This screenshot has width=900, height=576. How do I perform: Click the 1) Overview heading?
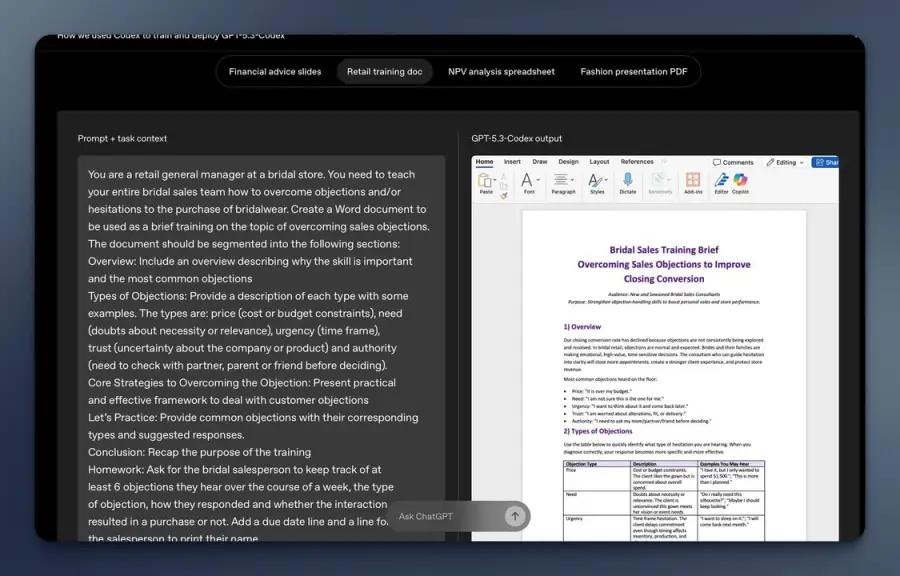coord(582,327)
